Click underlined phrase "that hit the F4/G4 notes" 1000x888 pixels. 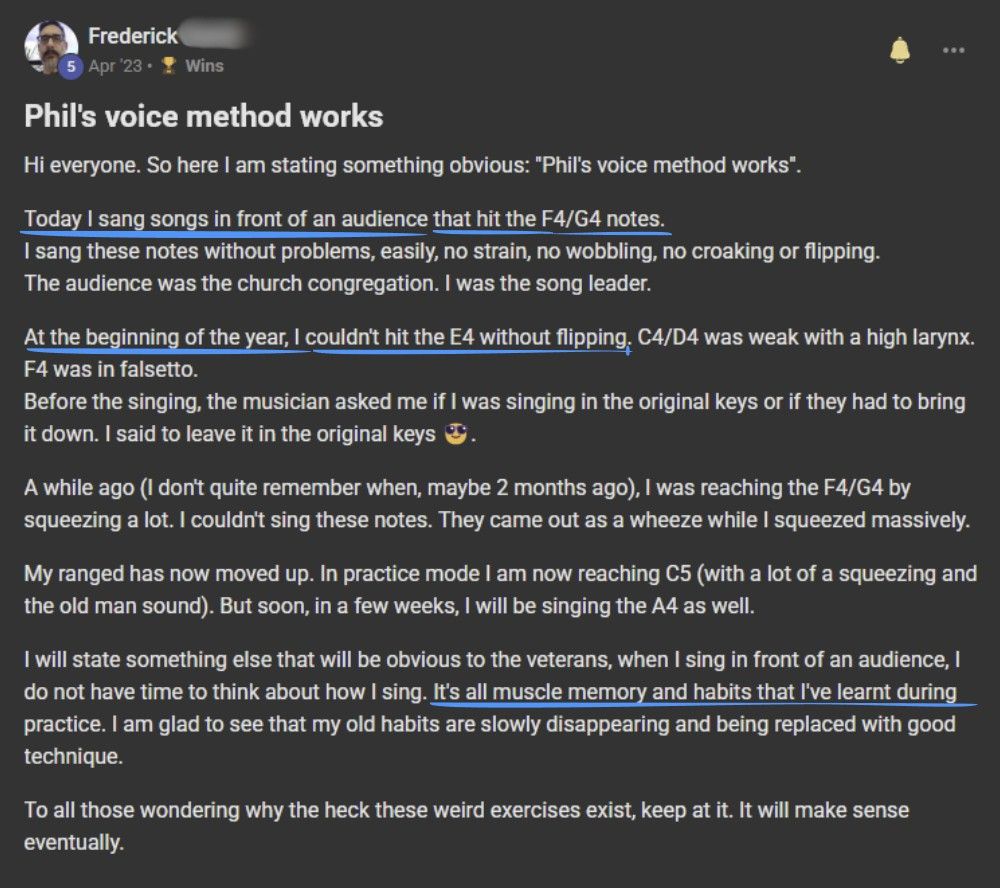coord(548,219)
